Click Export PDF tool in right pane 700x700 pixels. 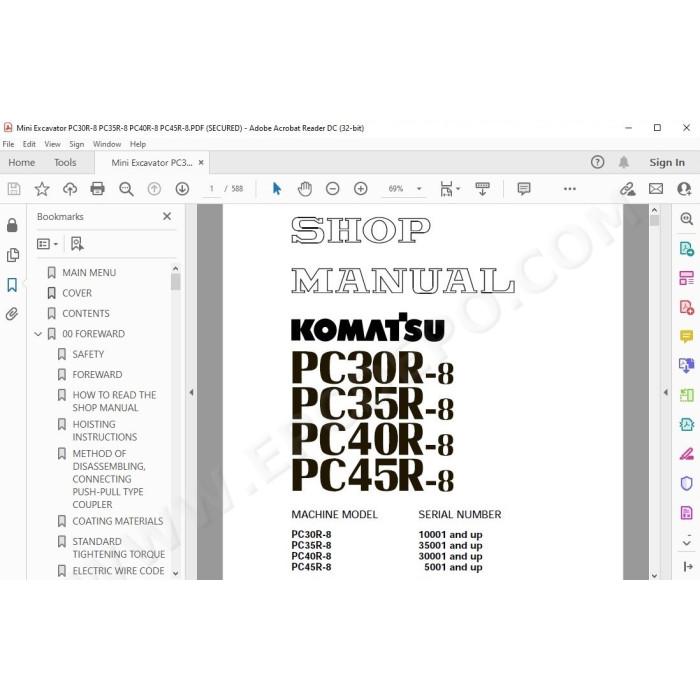pos(686,248)
